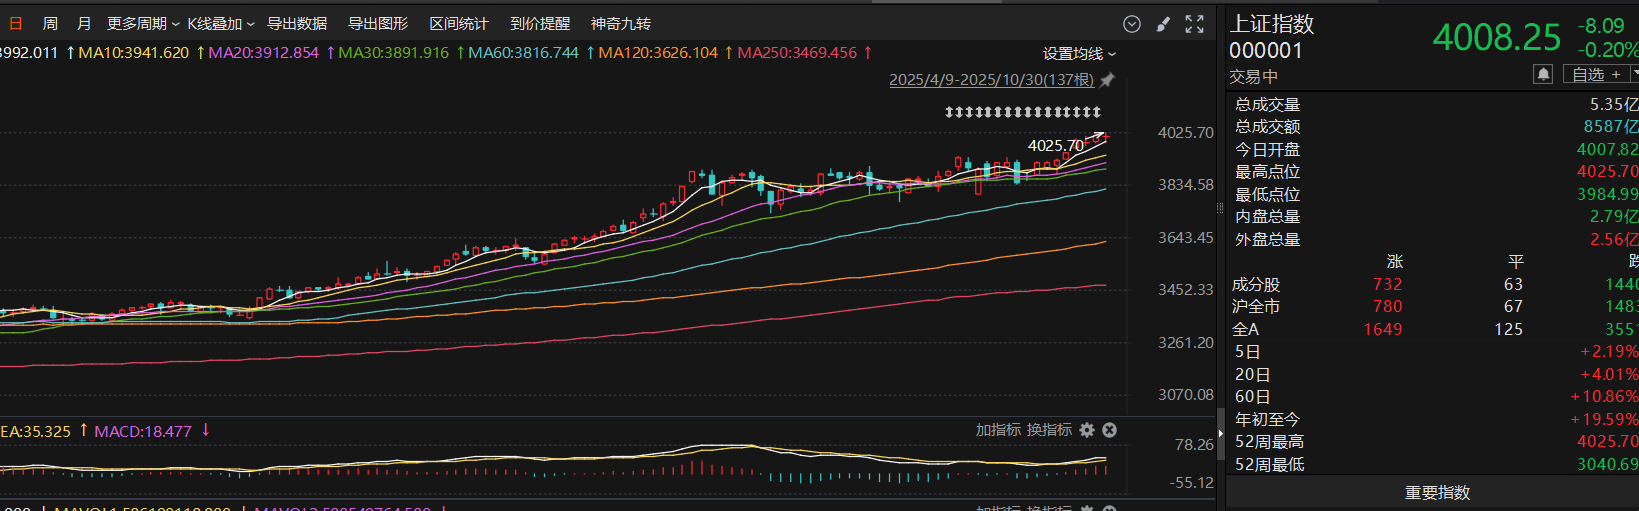This screenshot has height=511, width=1639.
Task: Click the pin icon beside date range
Action: pyautogui.click(x=1107, y=80)
